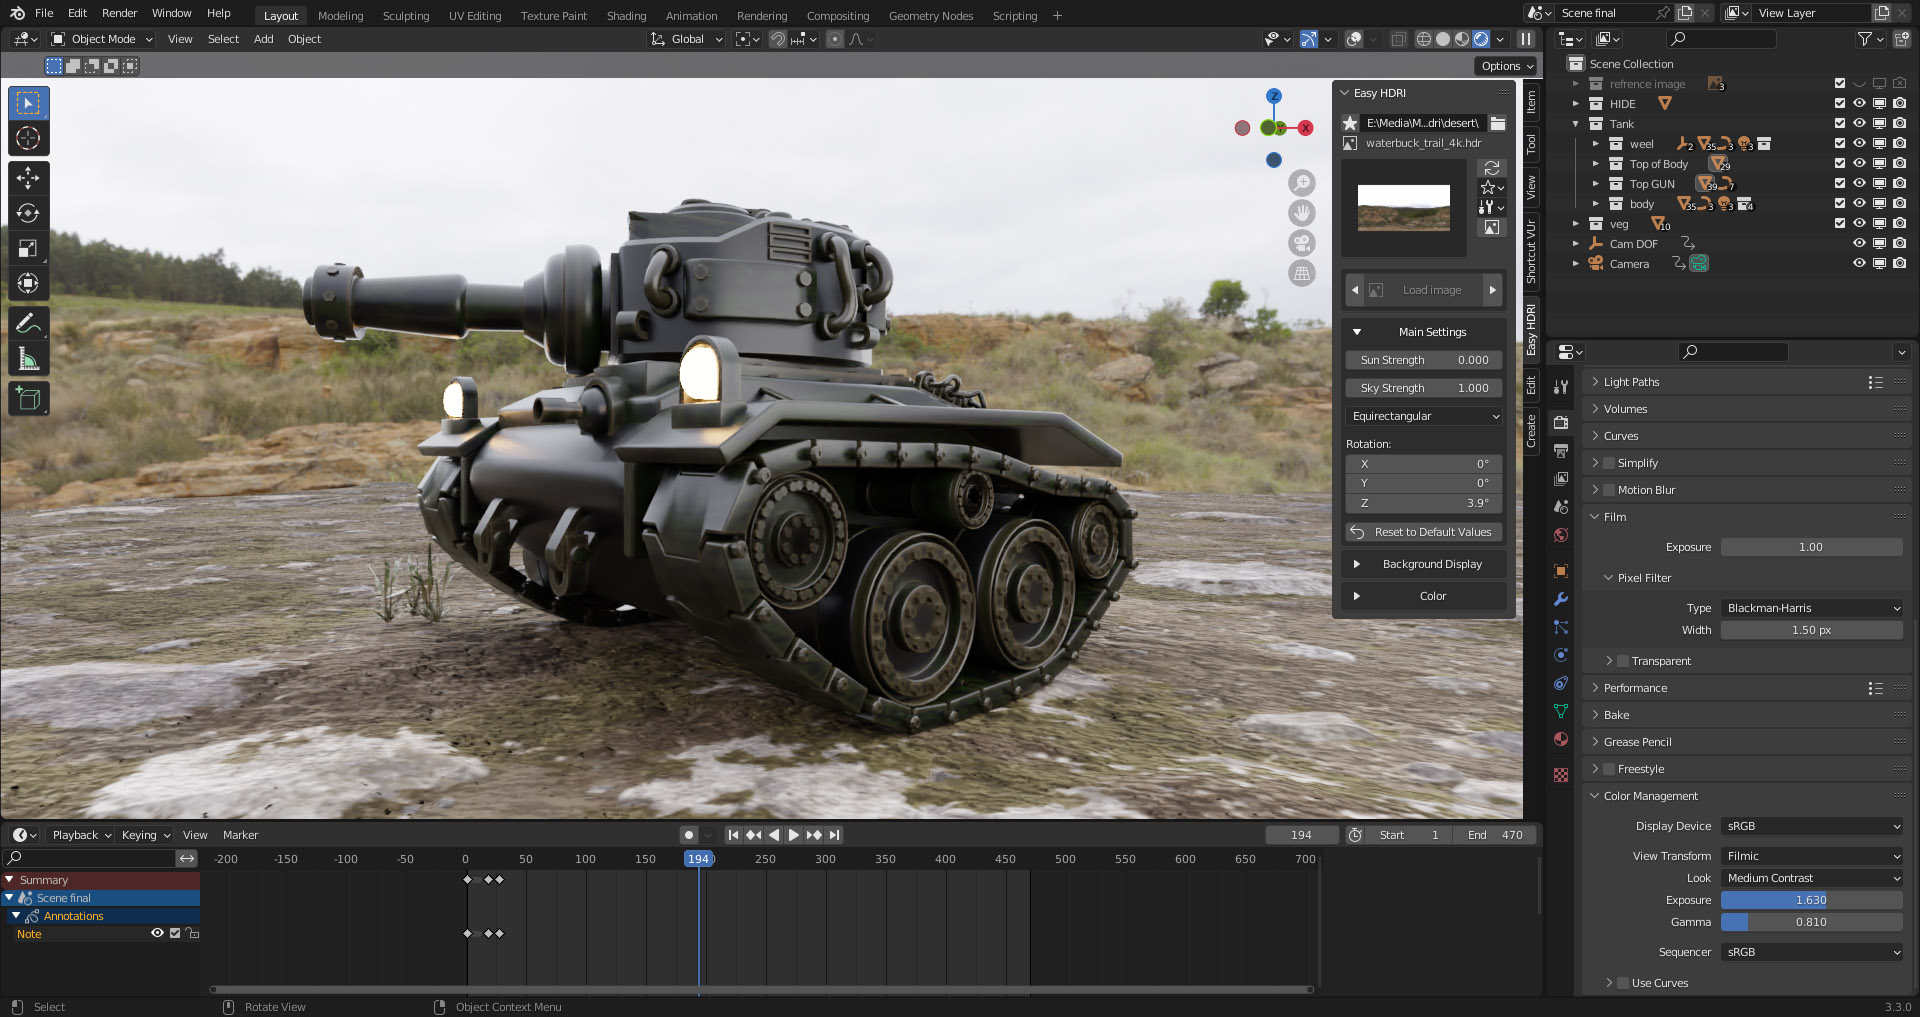Activate the Scale tool
The width and height of the screenshot is (1920, 1017).
pyautogui.click(x=28, y=247)
